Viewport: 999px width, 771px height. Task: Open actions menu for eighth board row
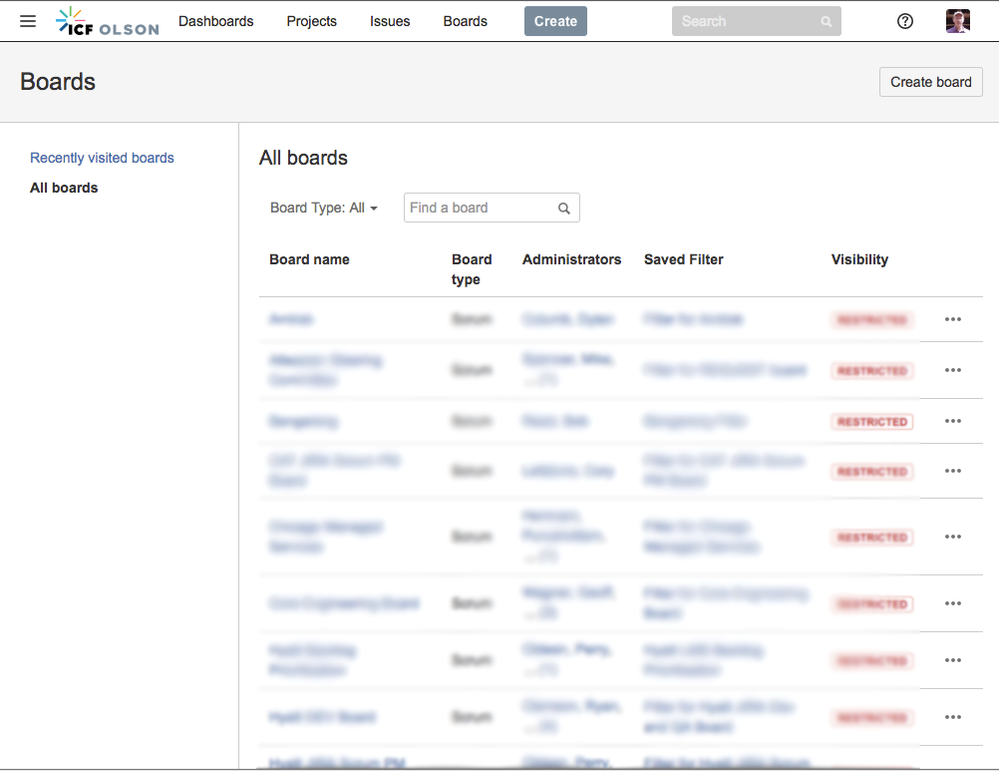tap(953, 717)
